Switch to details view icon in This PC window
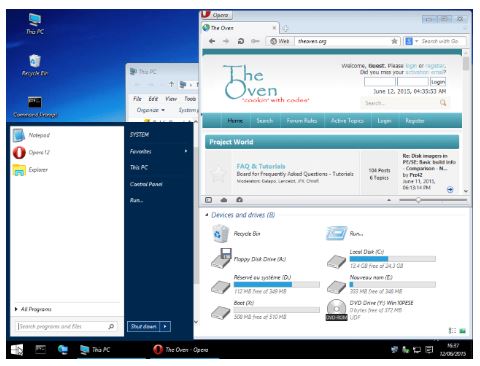Viewport: 480px width, 366px height. point(452,331)
